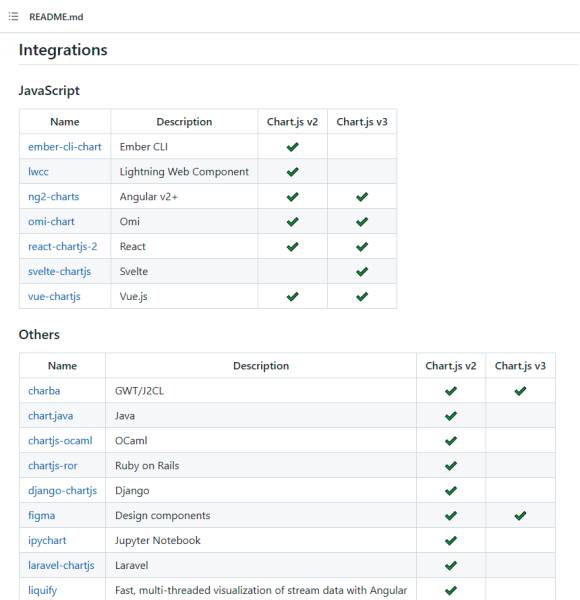Click the v2 checkmark for ember-cli-chart
Screen dimensions: 580x600
click(x=292, y=147)
